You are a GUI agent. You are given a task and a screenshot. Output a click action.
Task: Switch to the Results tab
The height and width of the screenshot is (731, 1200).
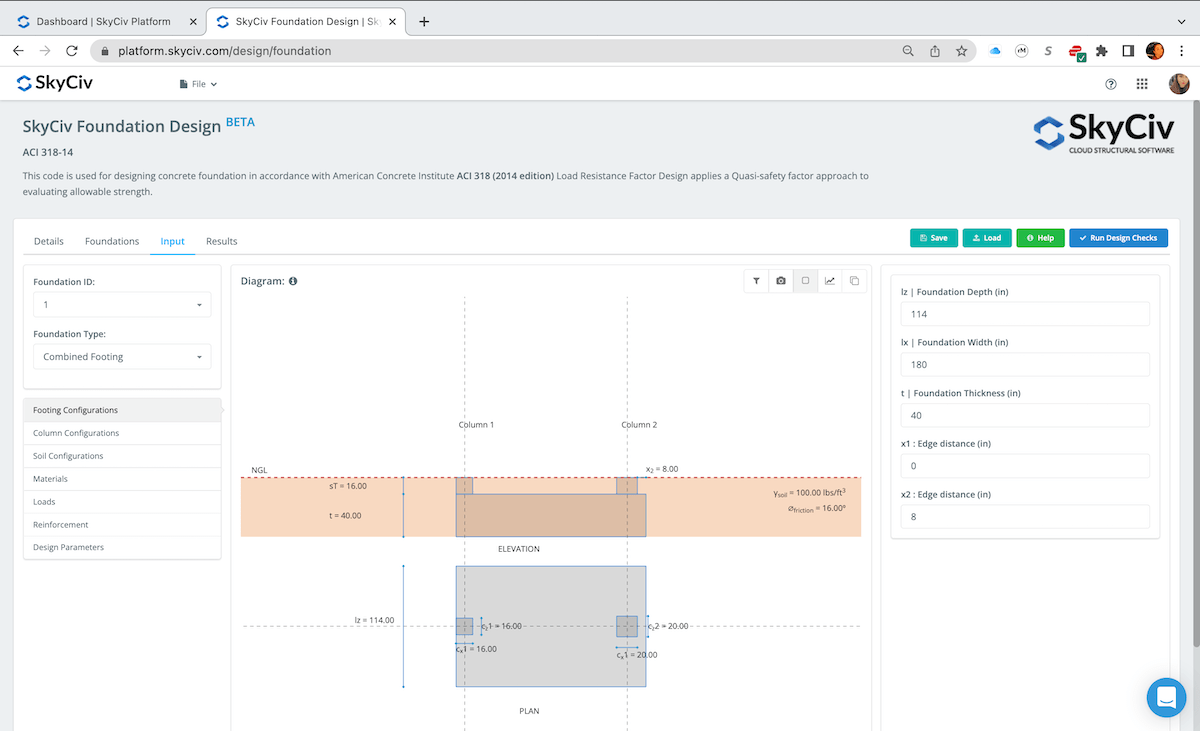pos(221,241)
